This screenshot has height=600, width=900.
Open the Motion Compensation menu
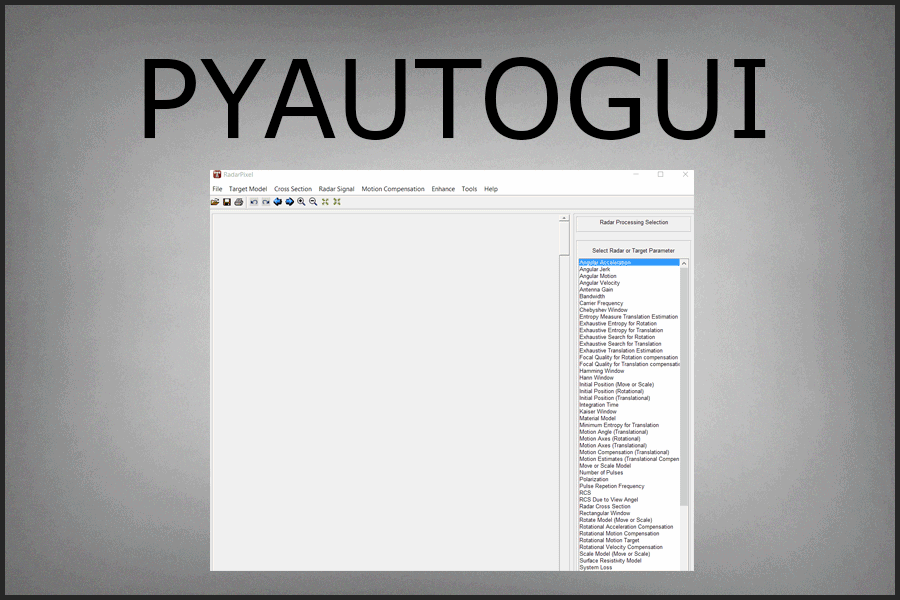392,188
